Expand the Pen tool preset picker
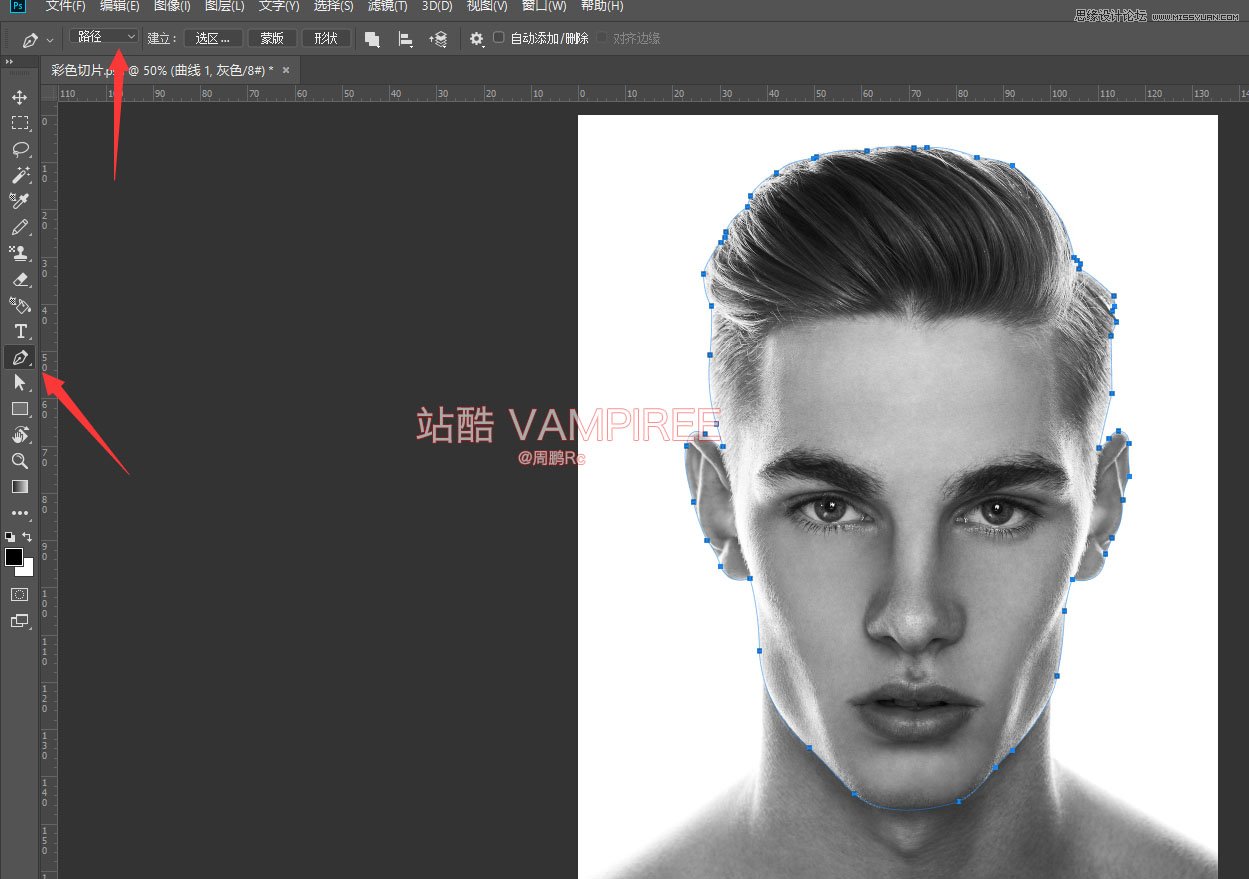1249x879 pixels. 37,39
